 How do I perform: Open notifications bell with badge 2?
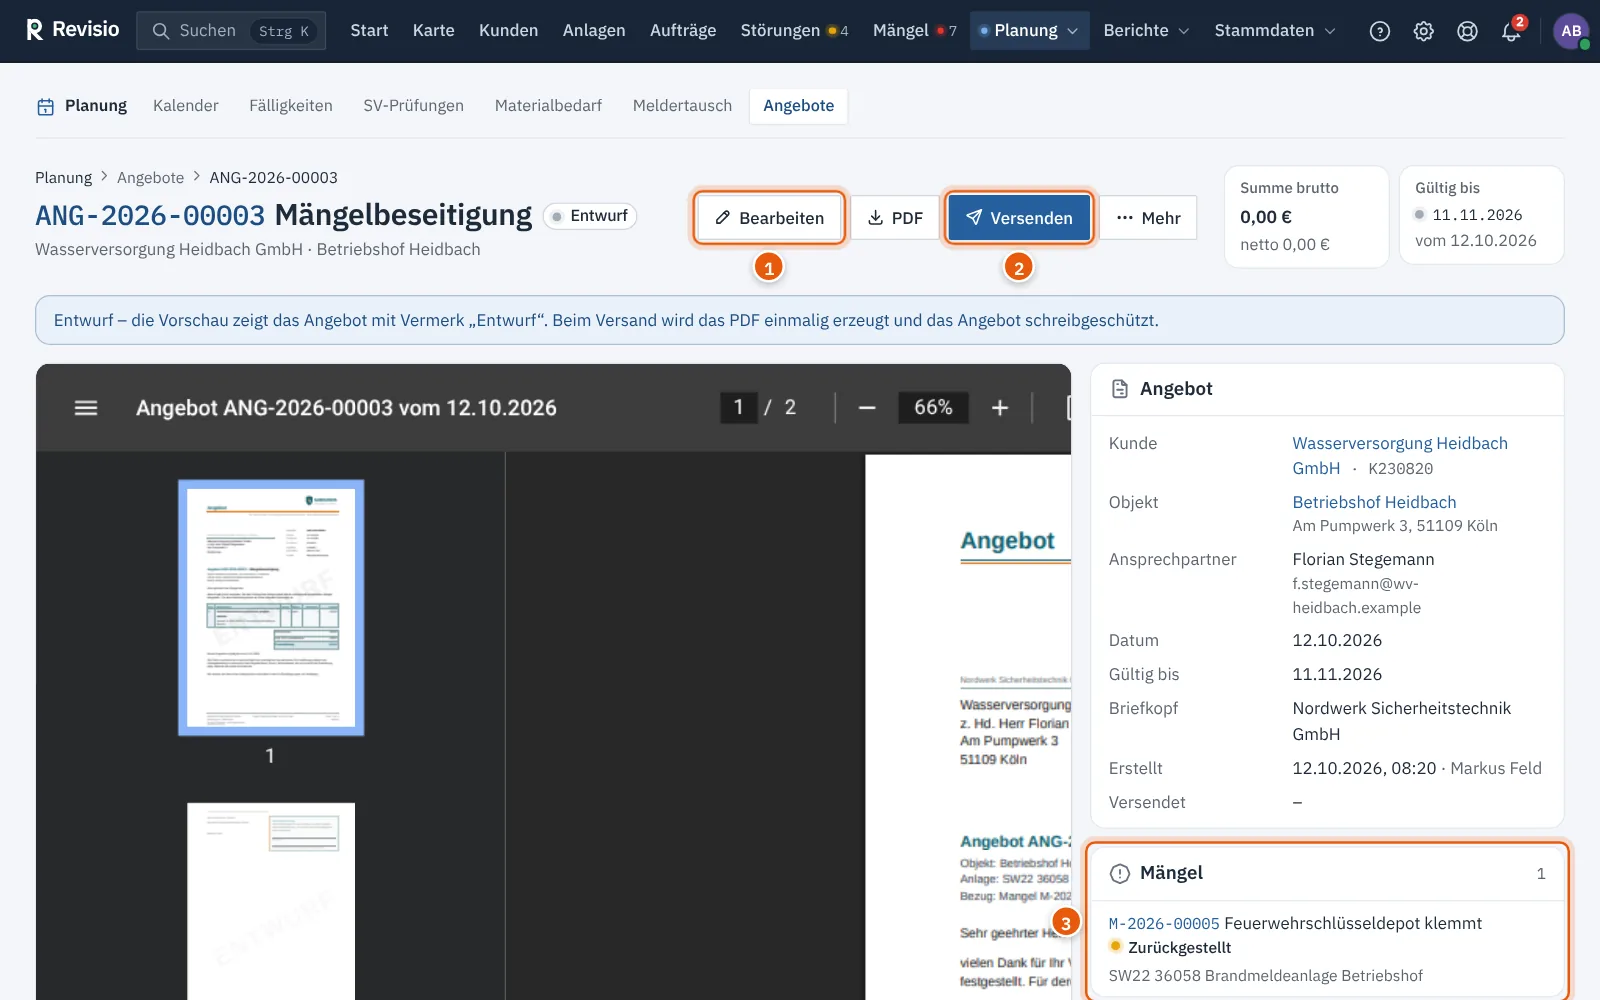coord(1511,31)
